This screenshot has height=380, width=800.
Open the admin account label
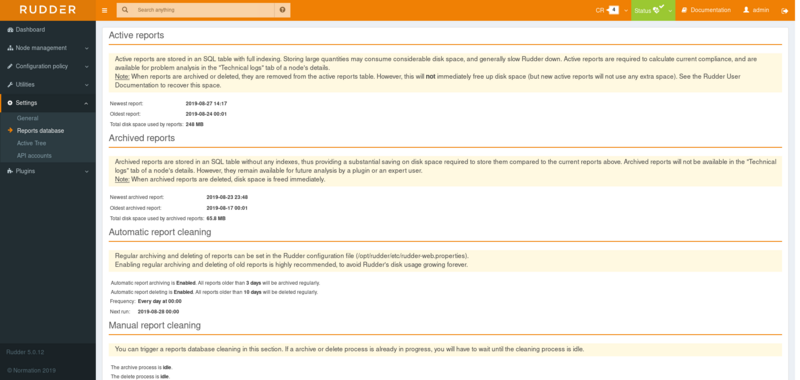[761, 10]
